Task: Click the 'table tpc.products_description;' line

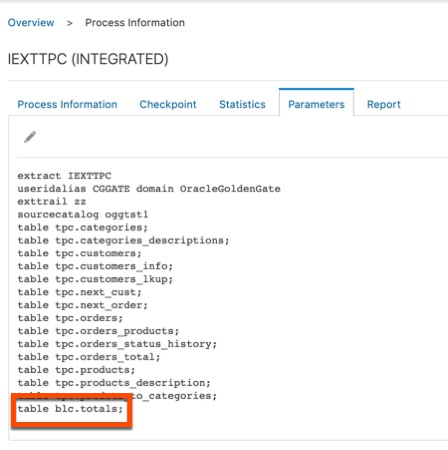Action: 114,383
